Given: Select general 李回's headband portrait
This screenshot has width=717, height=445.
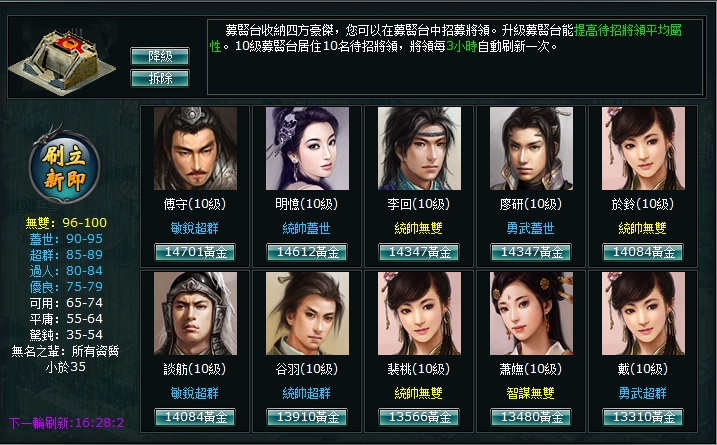Looking at the screenshot, I should [419, 148].
